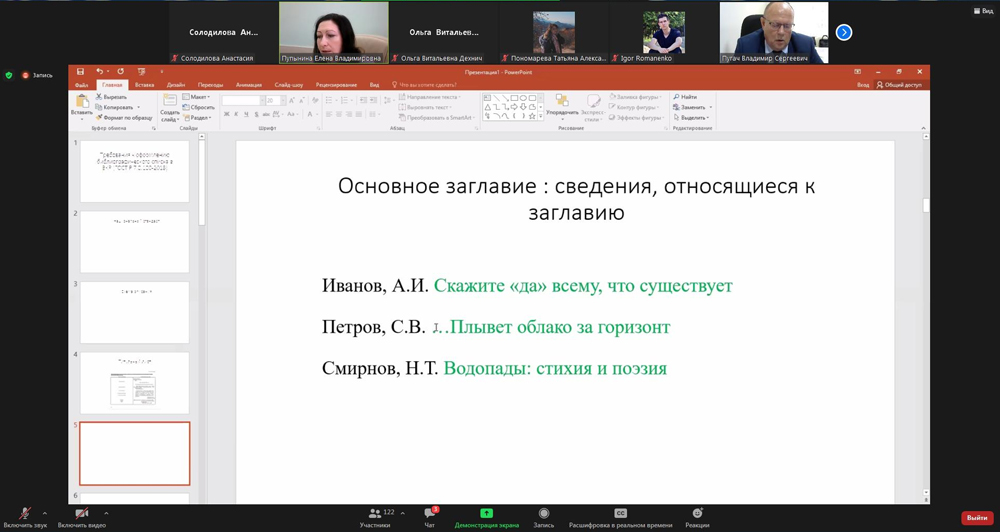1000x532 pixels.
Task: Open Zoom Participants (Участники) panel
Action: [375, 514]
